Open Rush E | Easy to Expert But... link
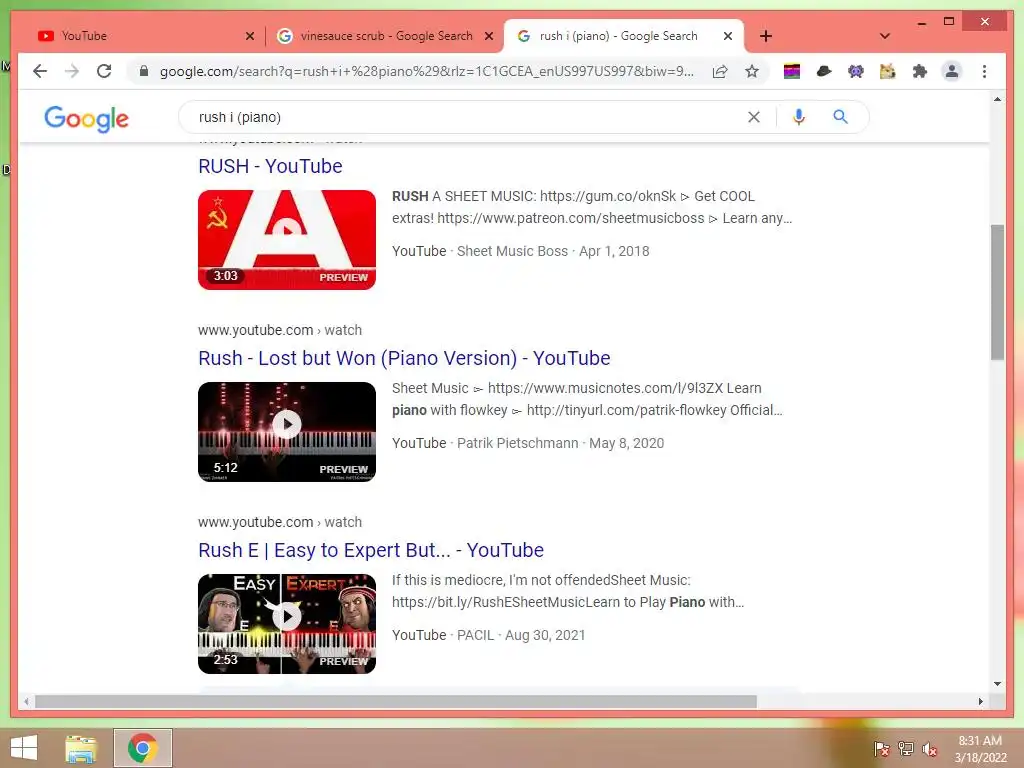 [371, 550]
